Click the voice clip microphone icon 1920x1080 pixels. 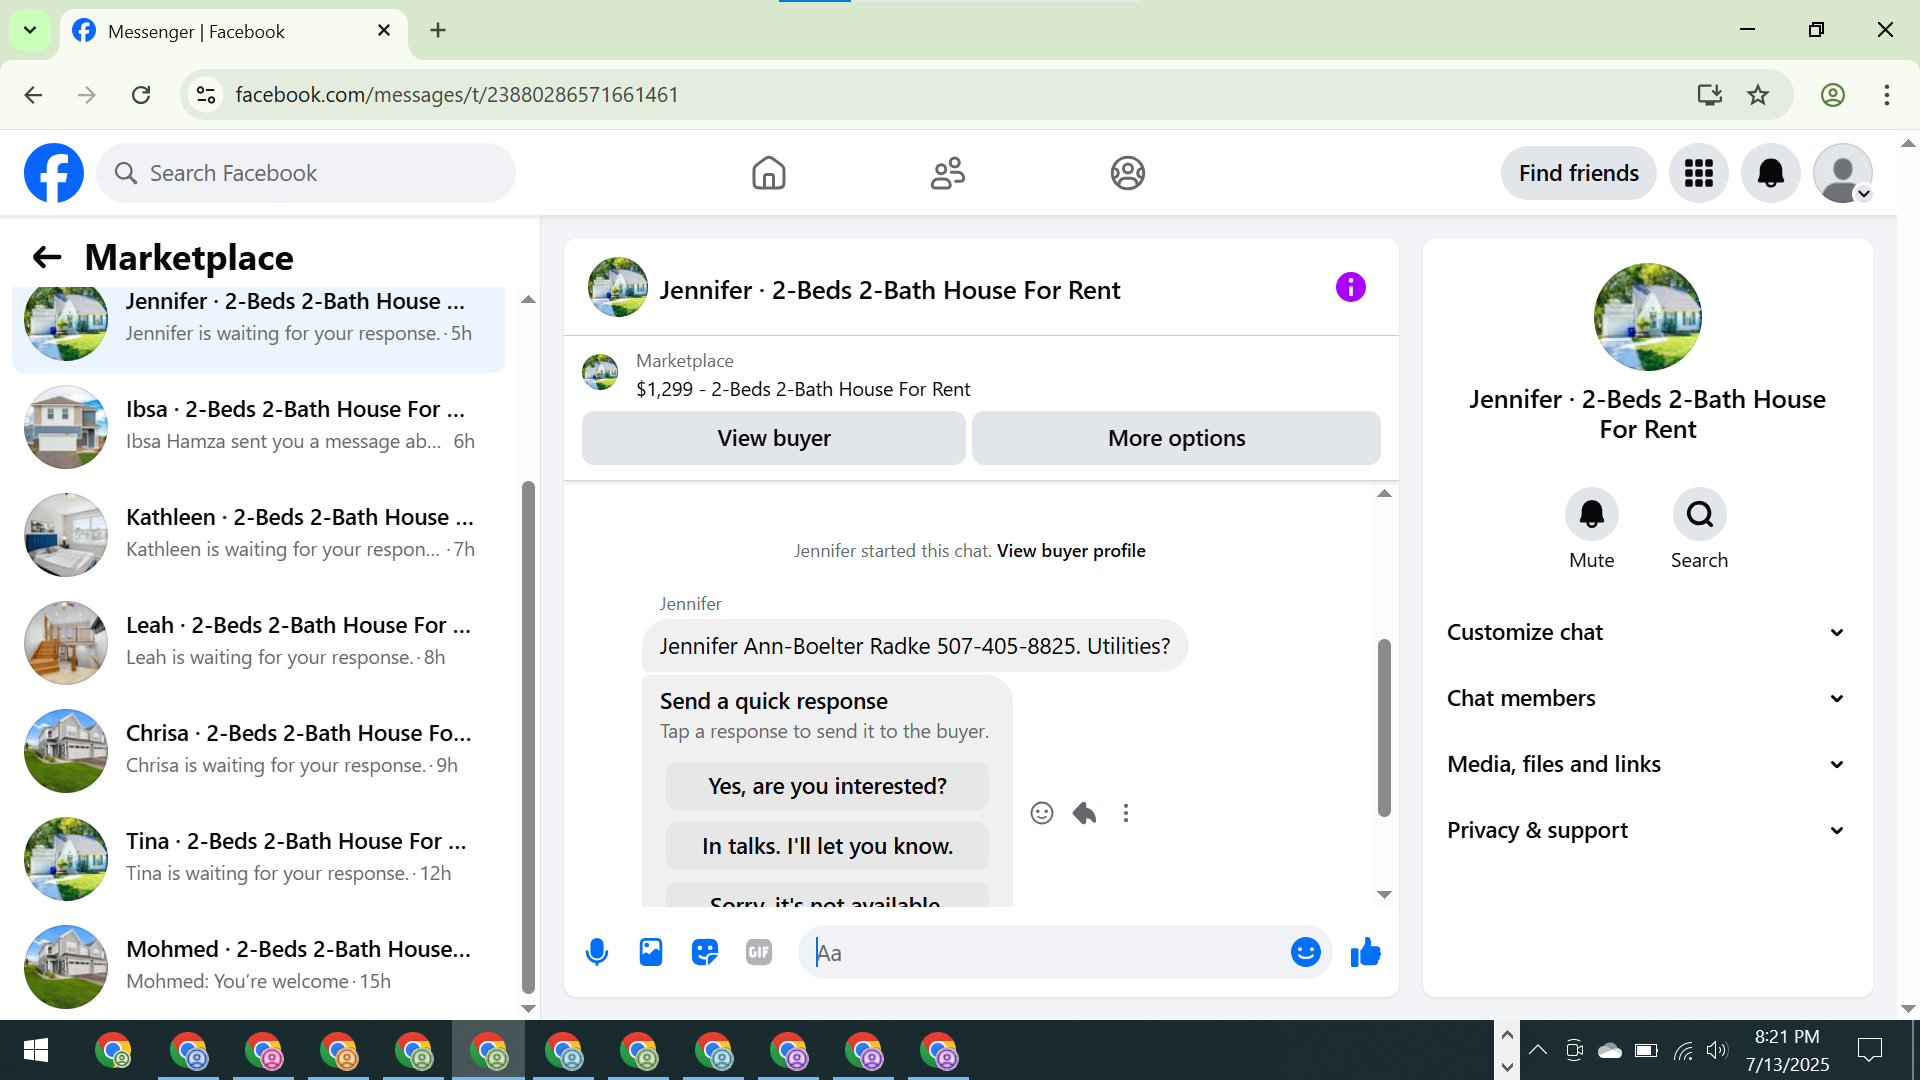pyautogui.click(x=597, y=952)
